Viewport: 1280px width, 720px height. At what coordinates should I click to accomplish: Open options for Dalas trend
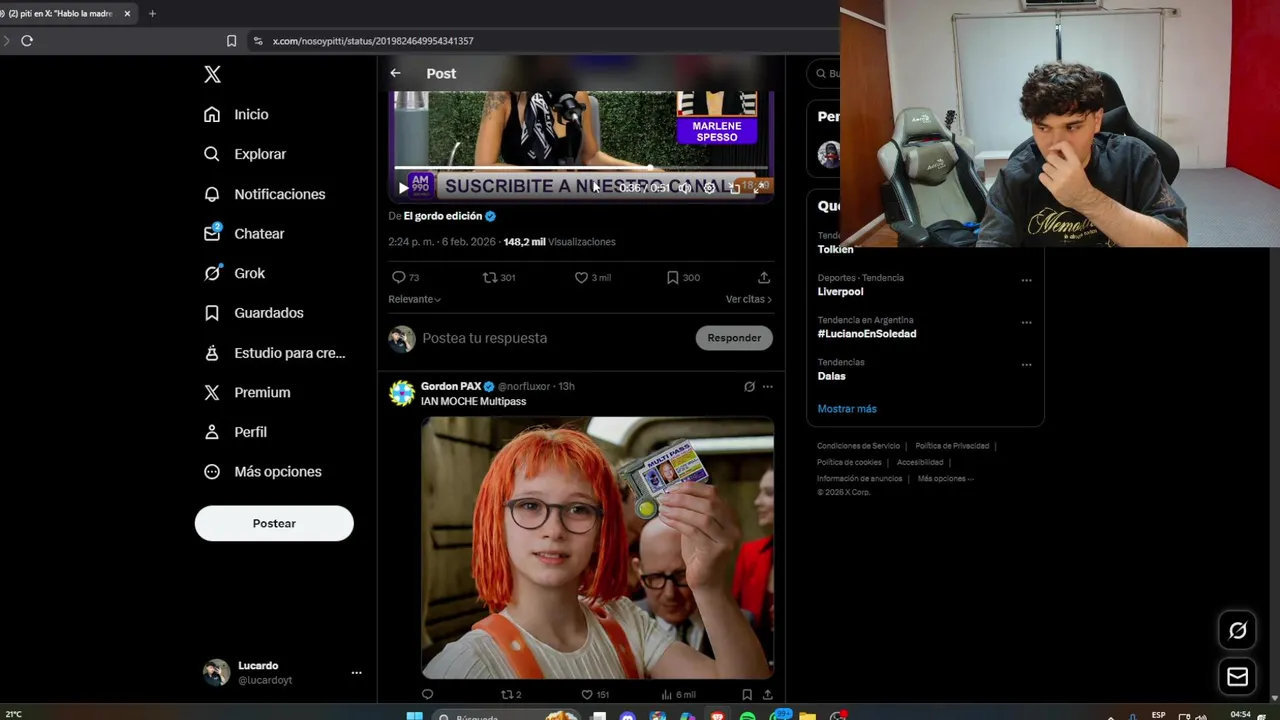pyautogui.click(x=1026, y=364)
